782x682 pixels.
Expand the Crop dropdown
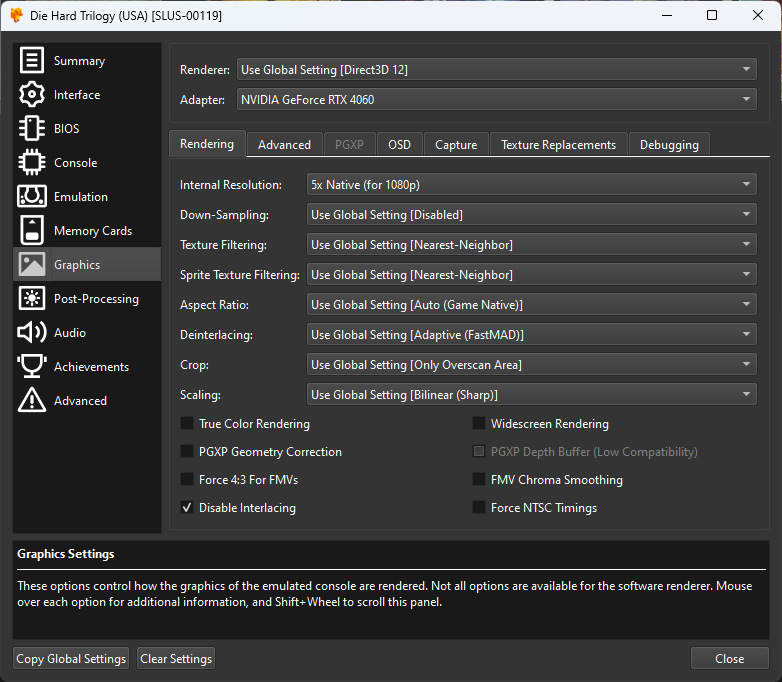[532, 364]
